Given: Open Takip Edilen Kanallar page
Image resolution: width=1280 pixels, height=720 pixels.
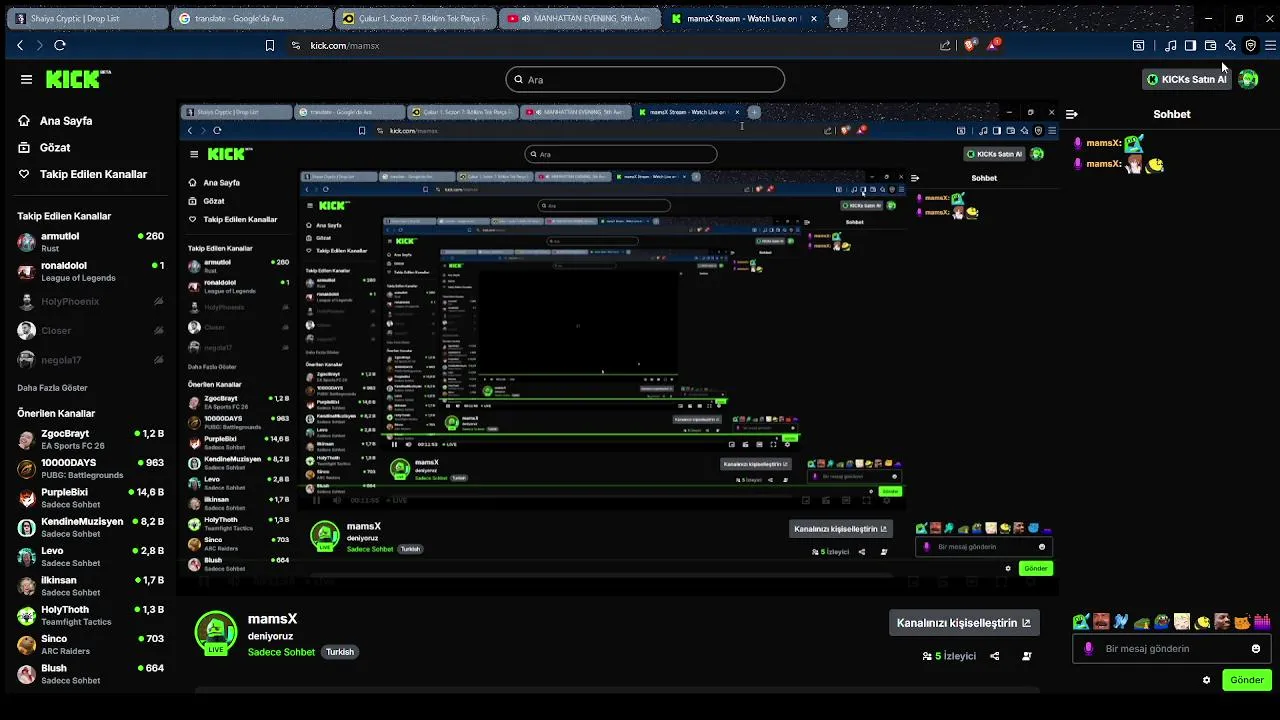Looking at the screenshot, I should coord(83,174).
